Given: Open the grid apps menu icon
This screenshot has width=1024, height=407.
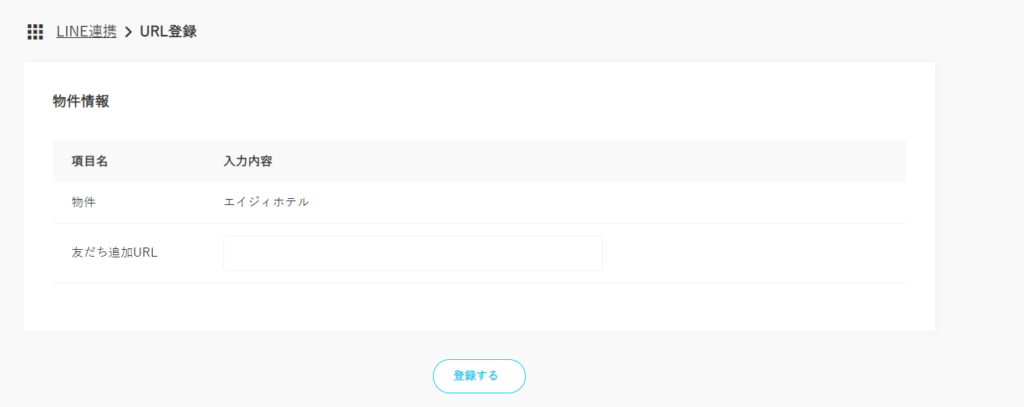Looking at the screenshot, I should (x=35, y=32).
